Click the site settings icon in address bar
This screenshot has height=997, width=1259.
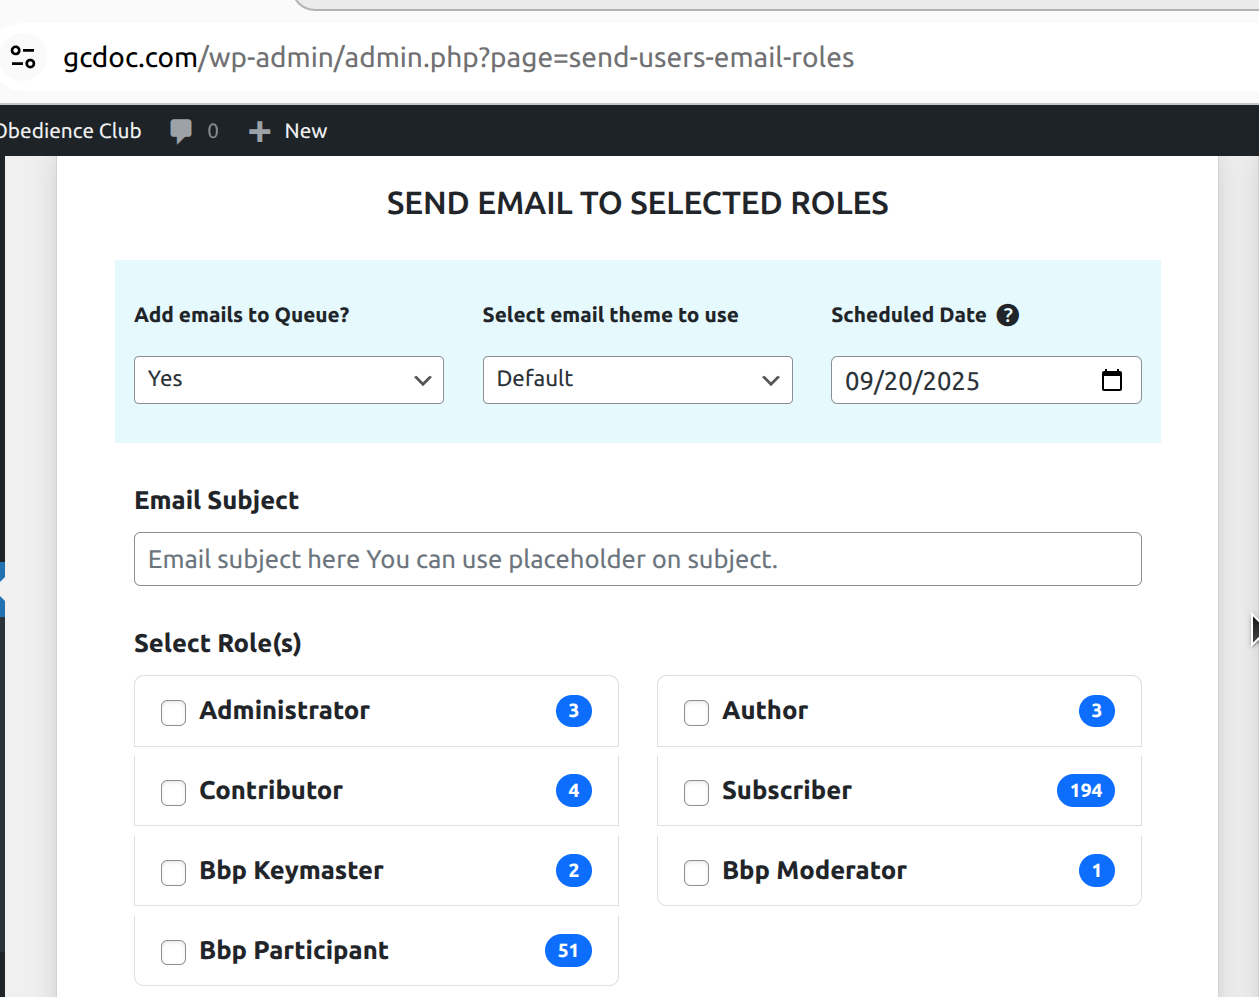click(x=23, y=57)
